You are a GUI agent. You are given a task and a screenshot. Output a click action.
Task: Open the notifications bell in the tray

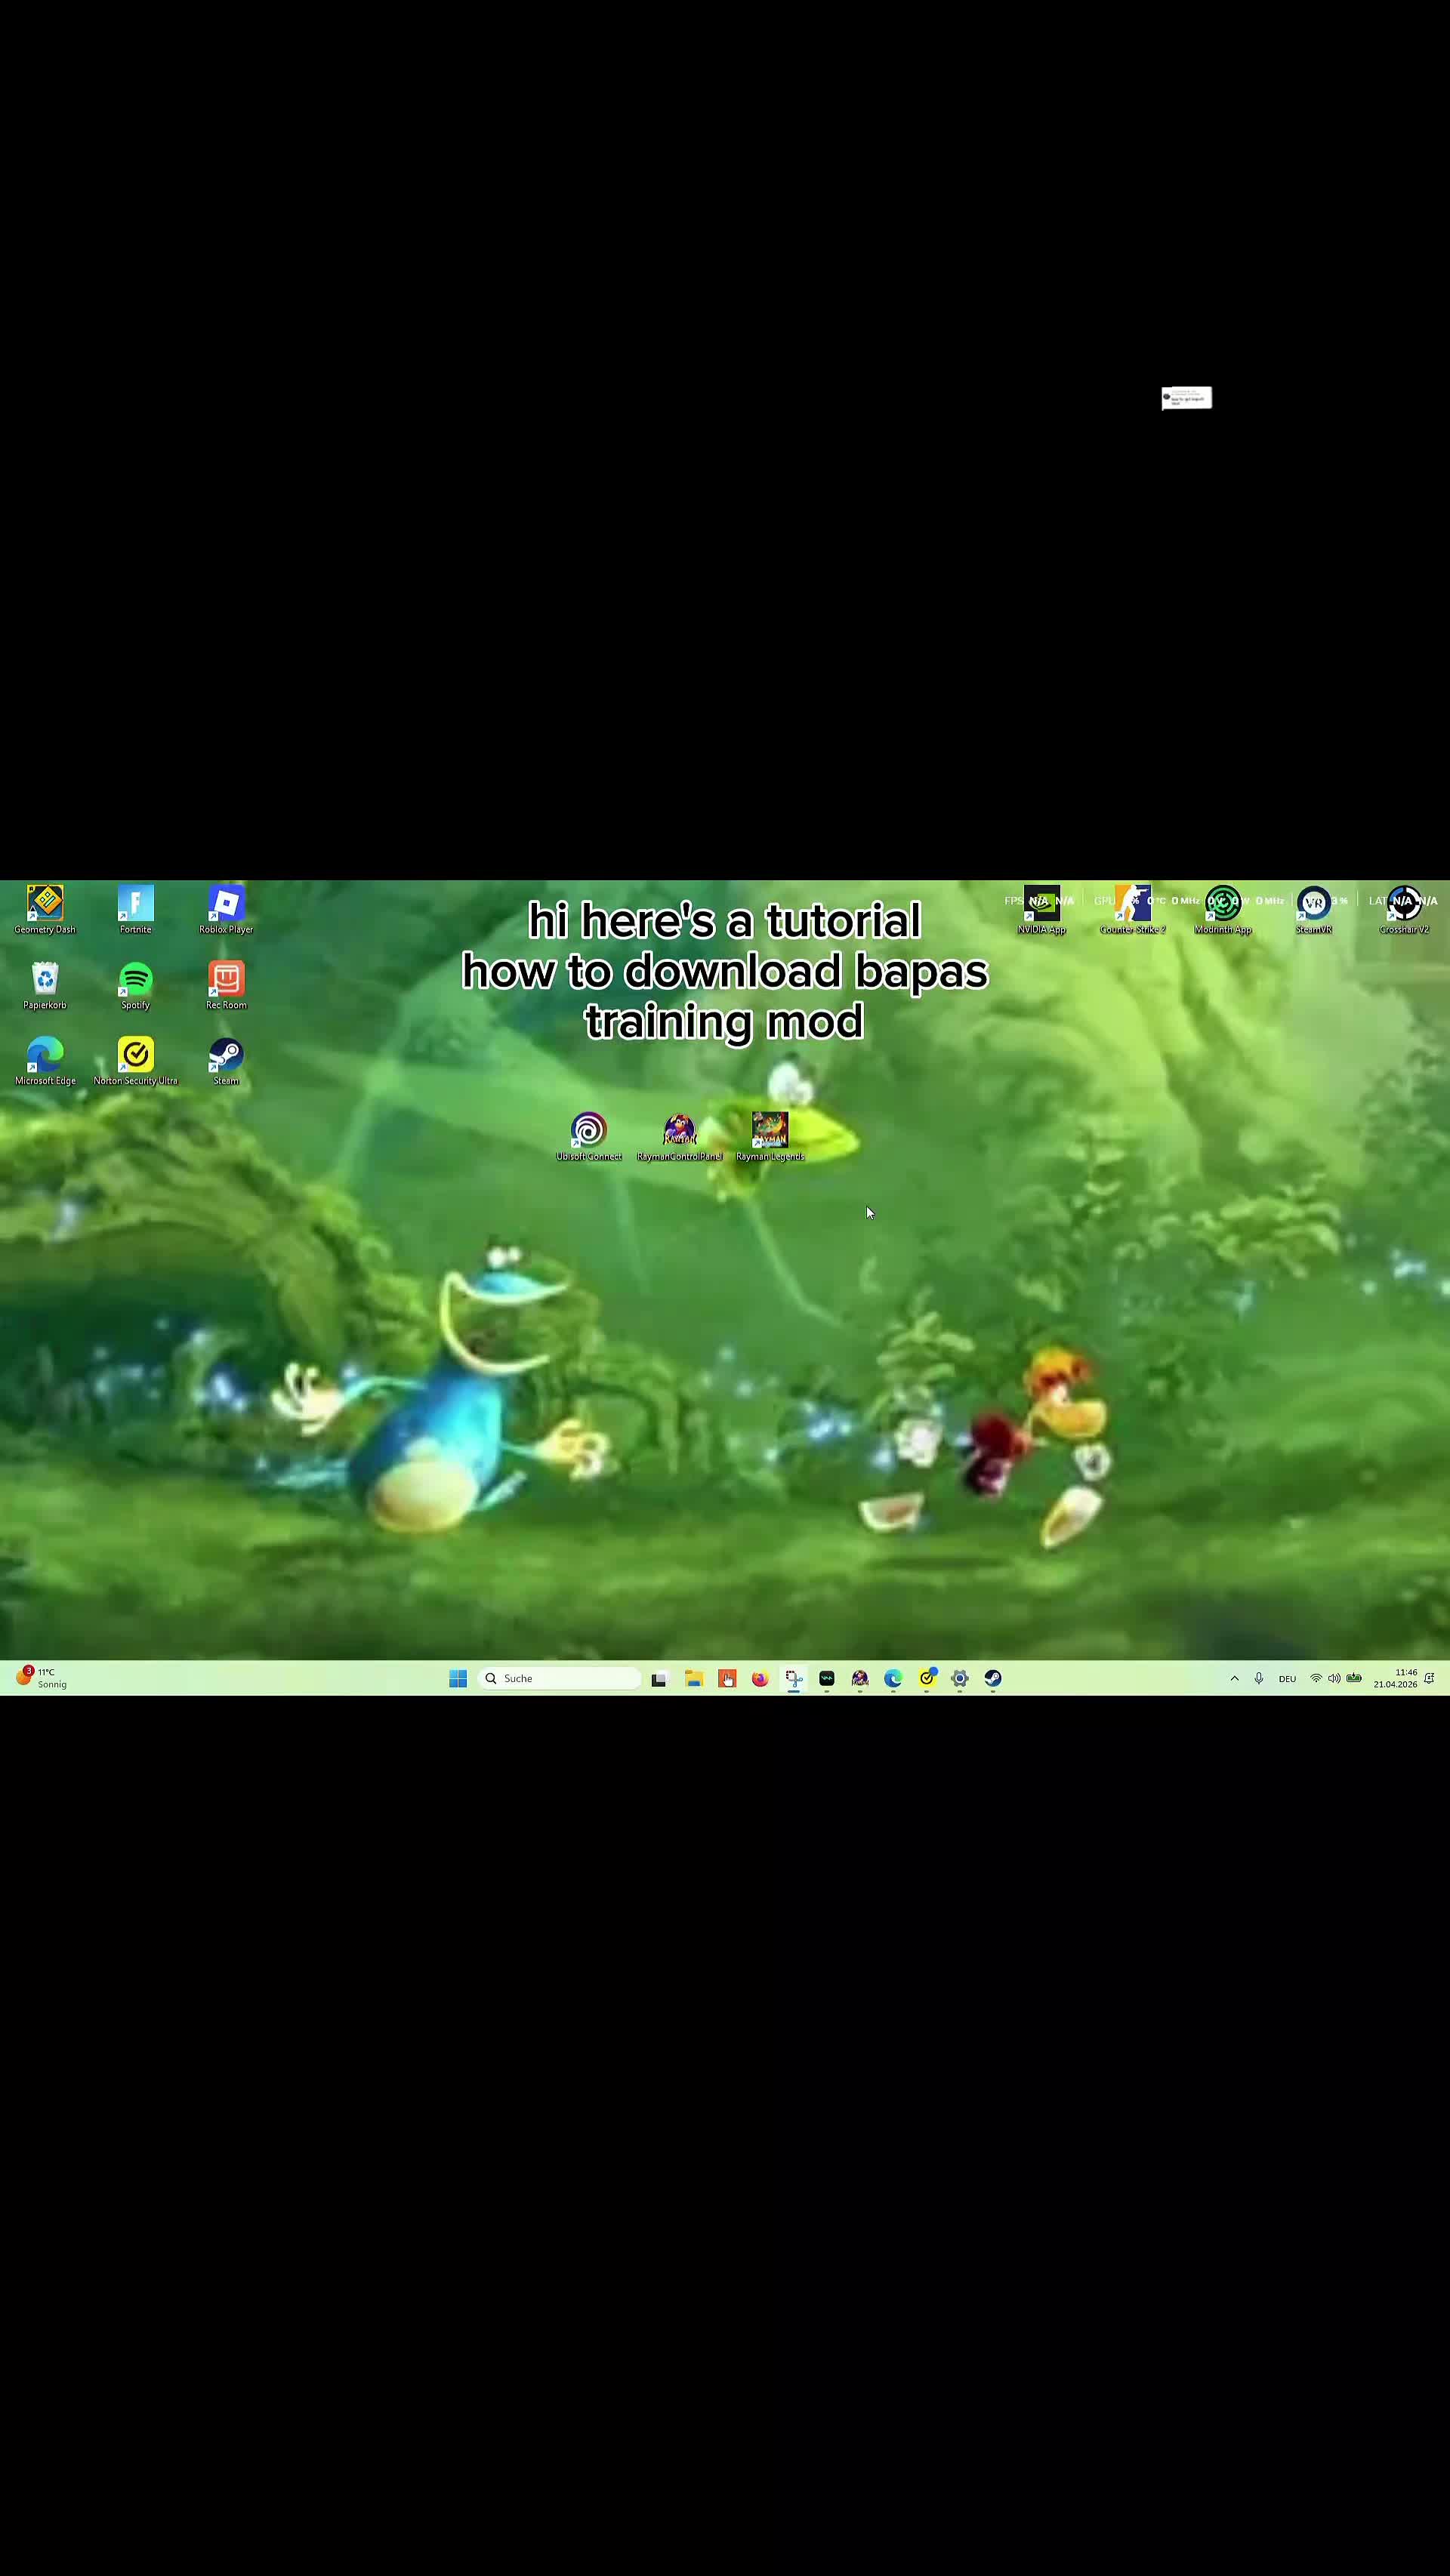(x=1430, y=1679)
